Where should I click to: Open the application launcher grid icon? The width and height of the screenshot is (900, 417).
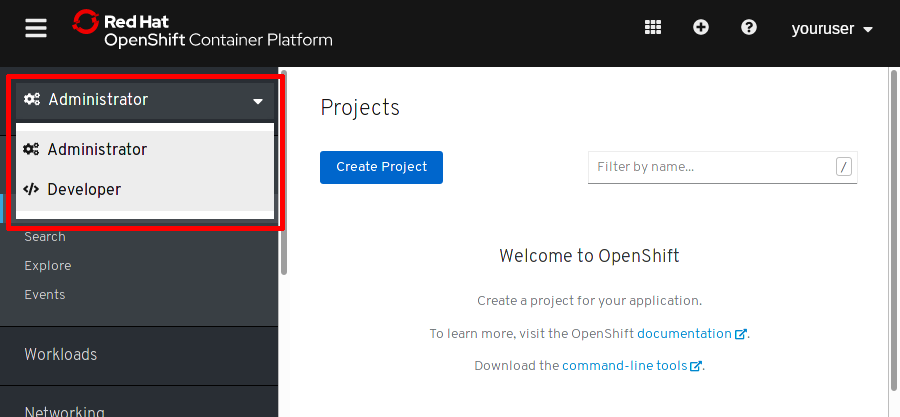pos(653,27)
